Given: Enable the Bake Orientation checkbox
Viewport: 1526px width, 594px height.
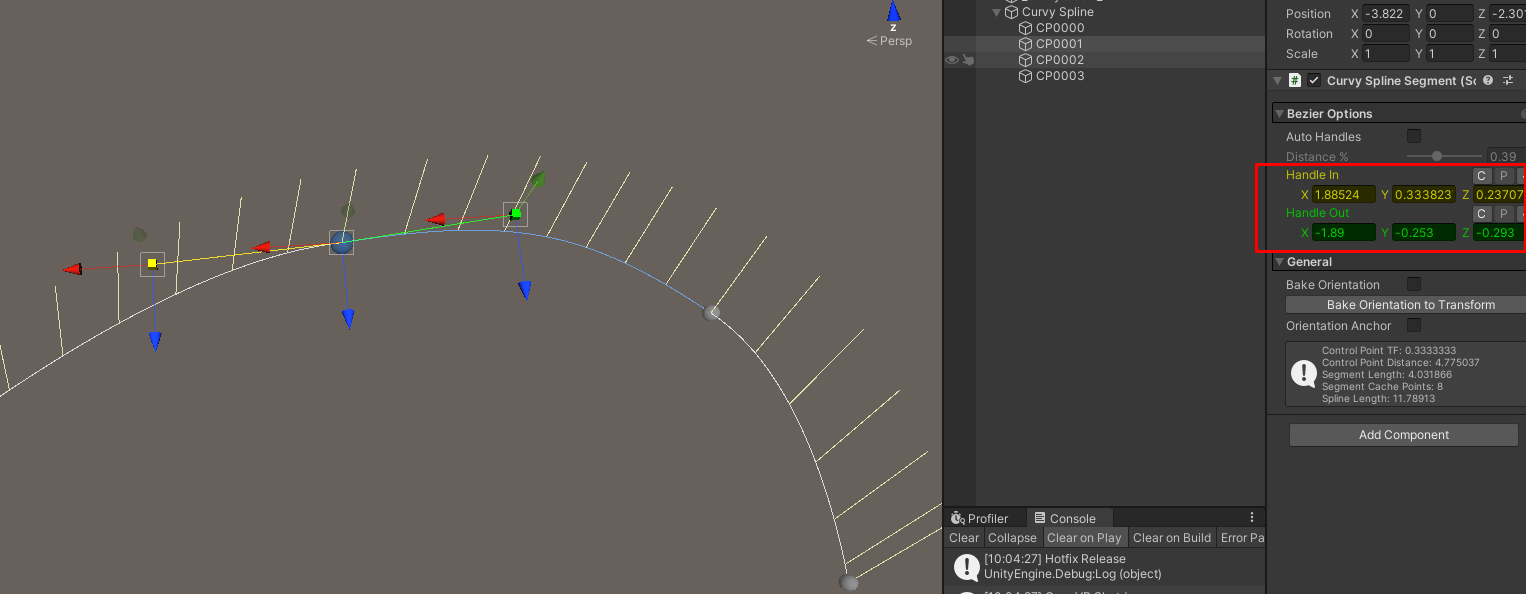Looking at the screenshot, I should (1413, 284).
